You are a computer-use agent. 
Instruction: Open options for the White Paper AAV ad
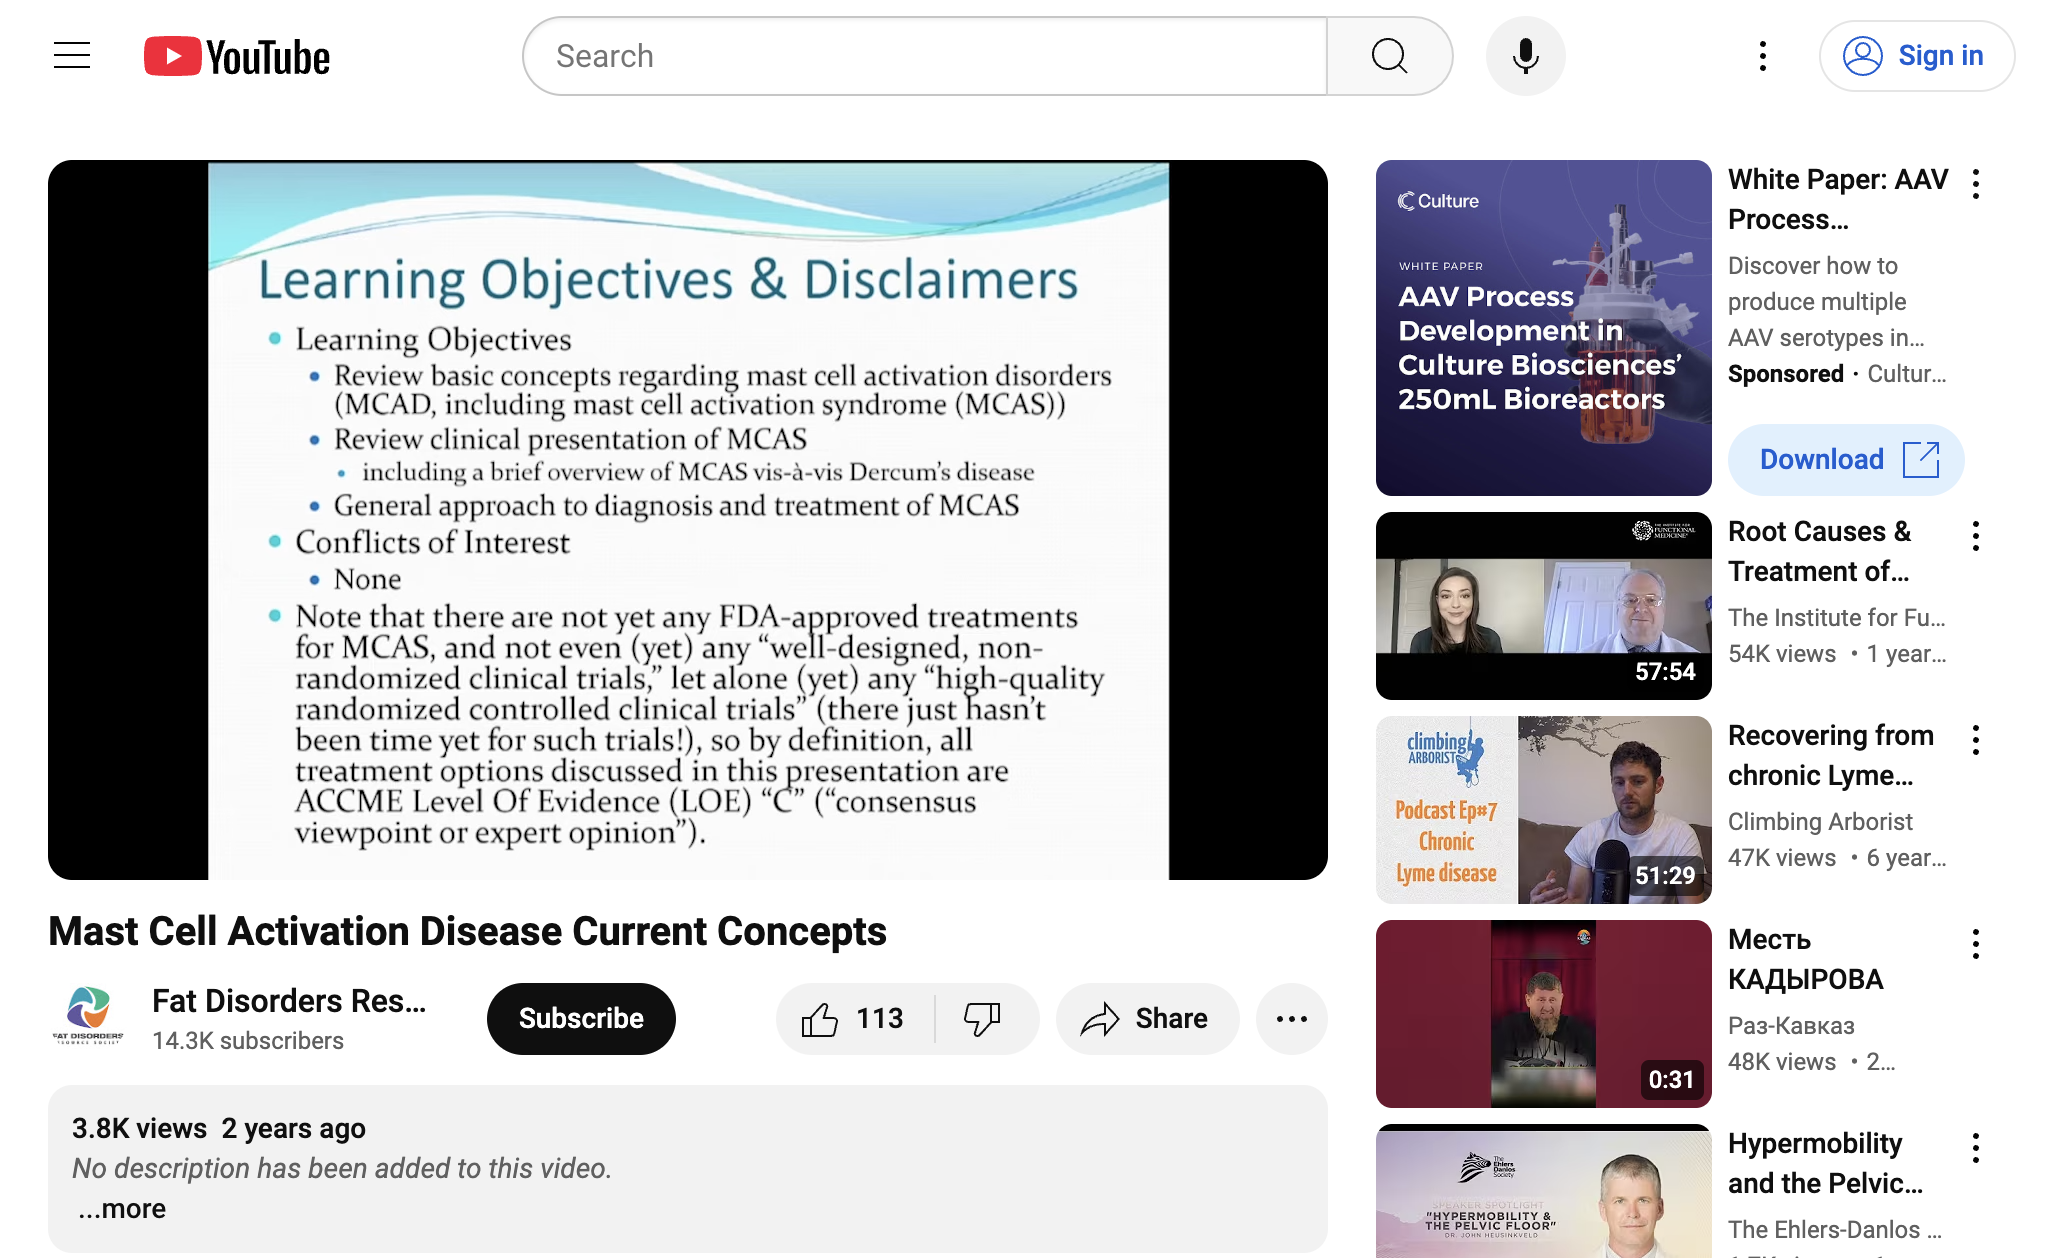pos(1976,184)
